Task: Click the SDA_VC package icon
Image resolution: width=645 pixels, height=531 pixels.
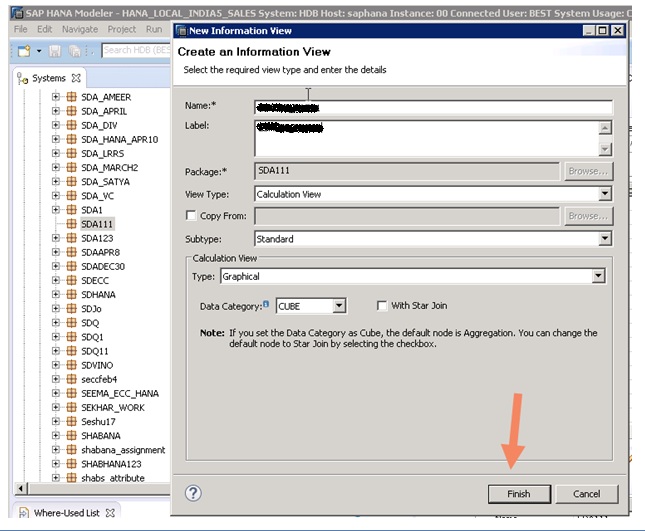Action: click(x=72, y=195)
